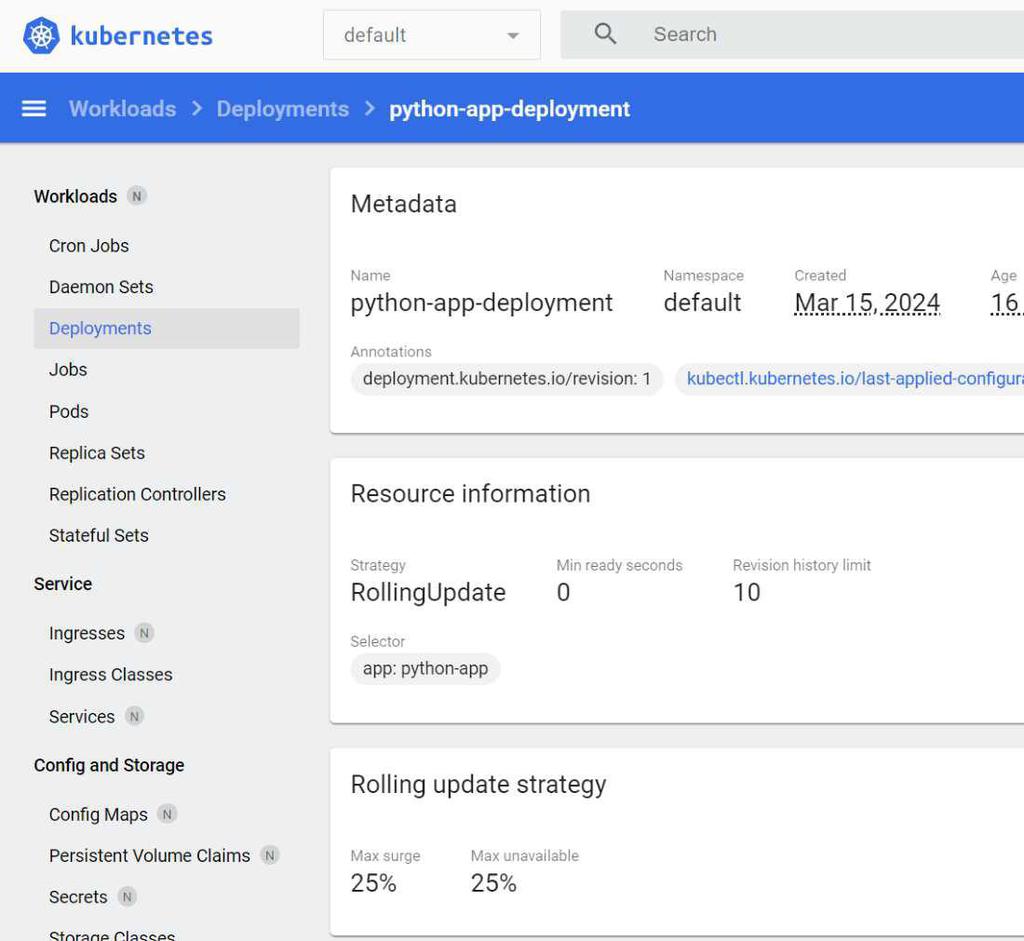Click the search magnifier icon
Screen dimensions: 1024x941
pyautogui.click(x=605, y=35)
